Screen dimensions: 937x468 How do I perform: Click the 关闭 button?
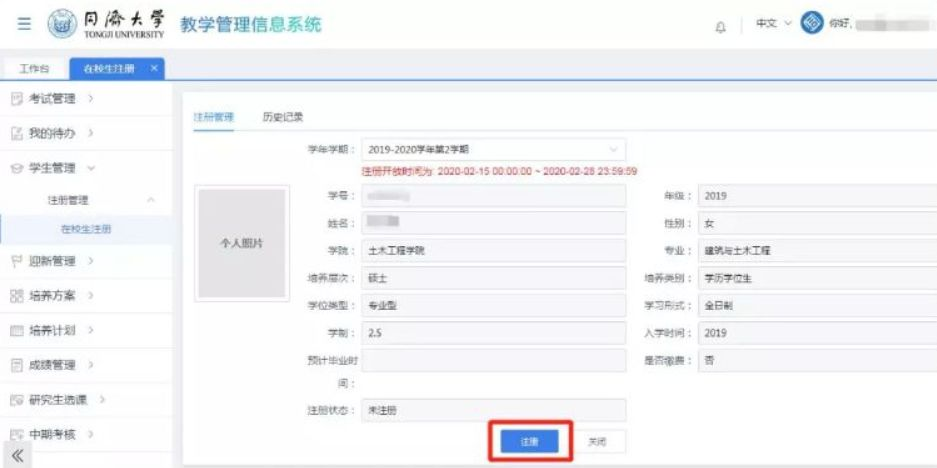pos(597,442)
